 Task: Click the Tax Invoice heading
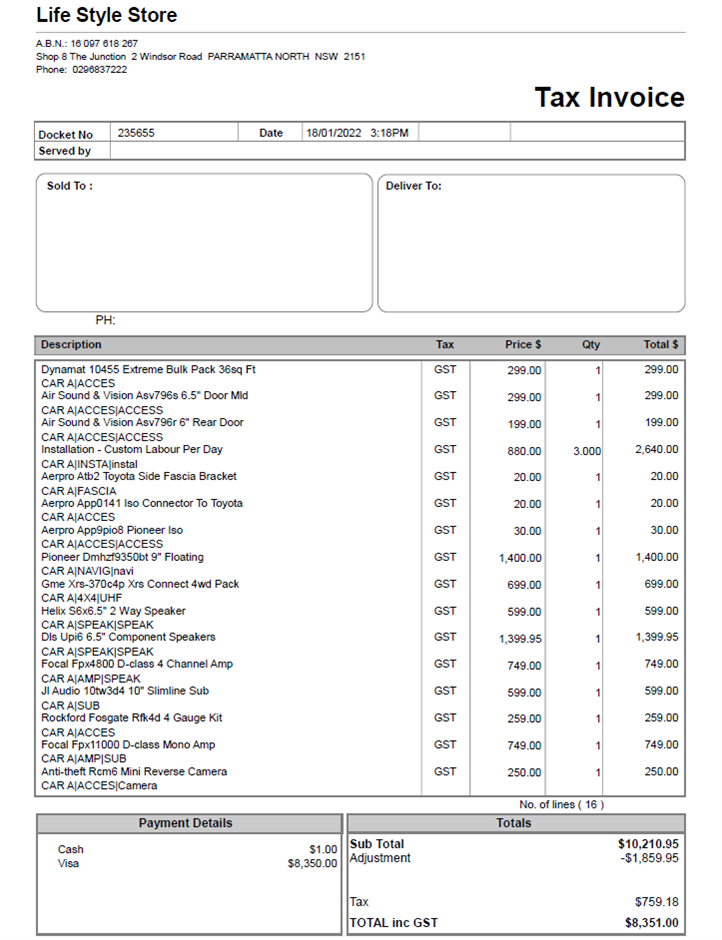tap(609, 97)
